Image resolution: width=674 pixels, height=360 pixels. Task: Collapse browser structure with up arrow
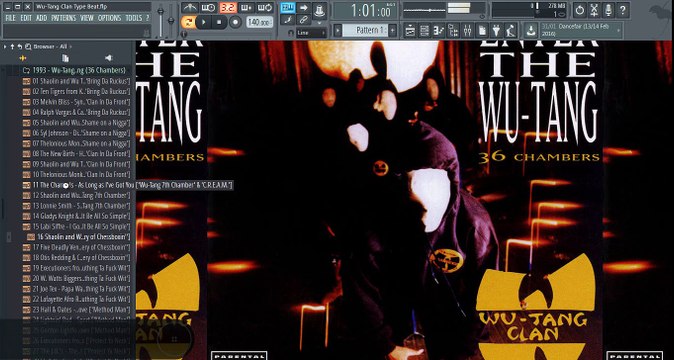tap(12, 46)
